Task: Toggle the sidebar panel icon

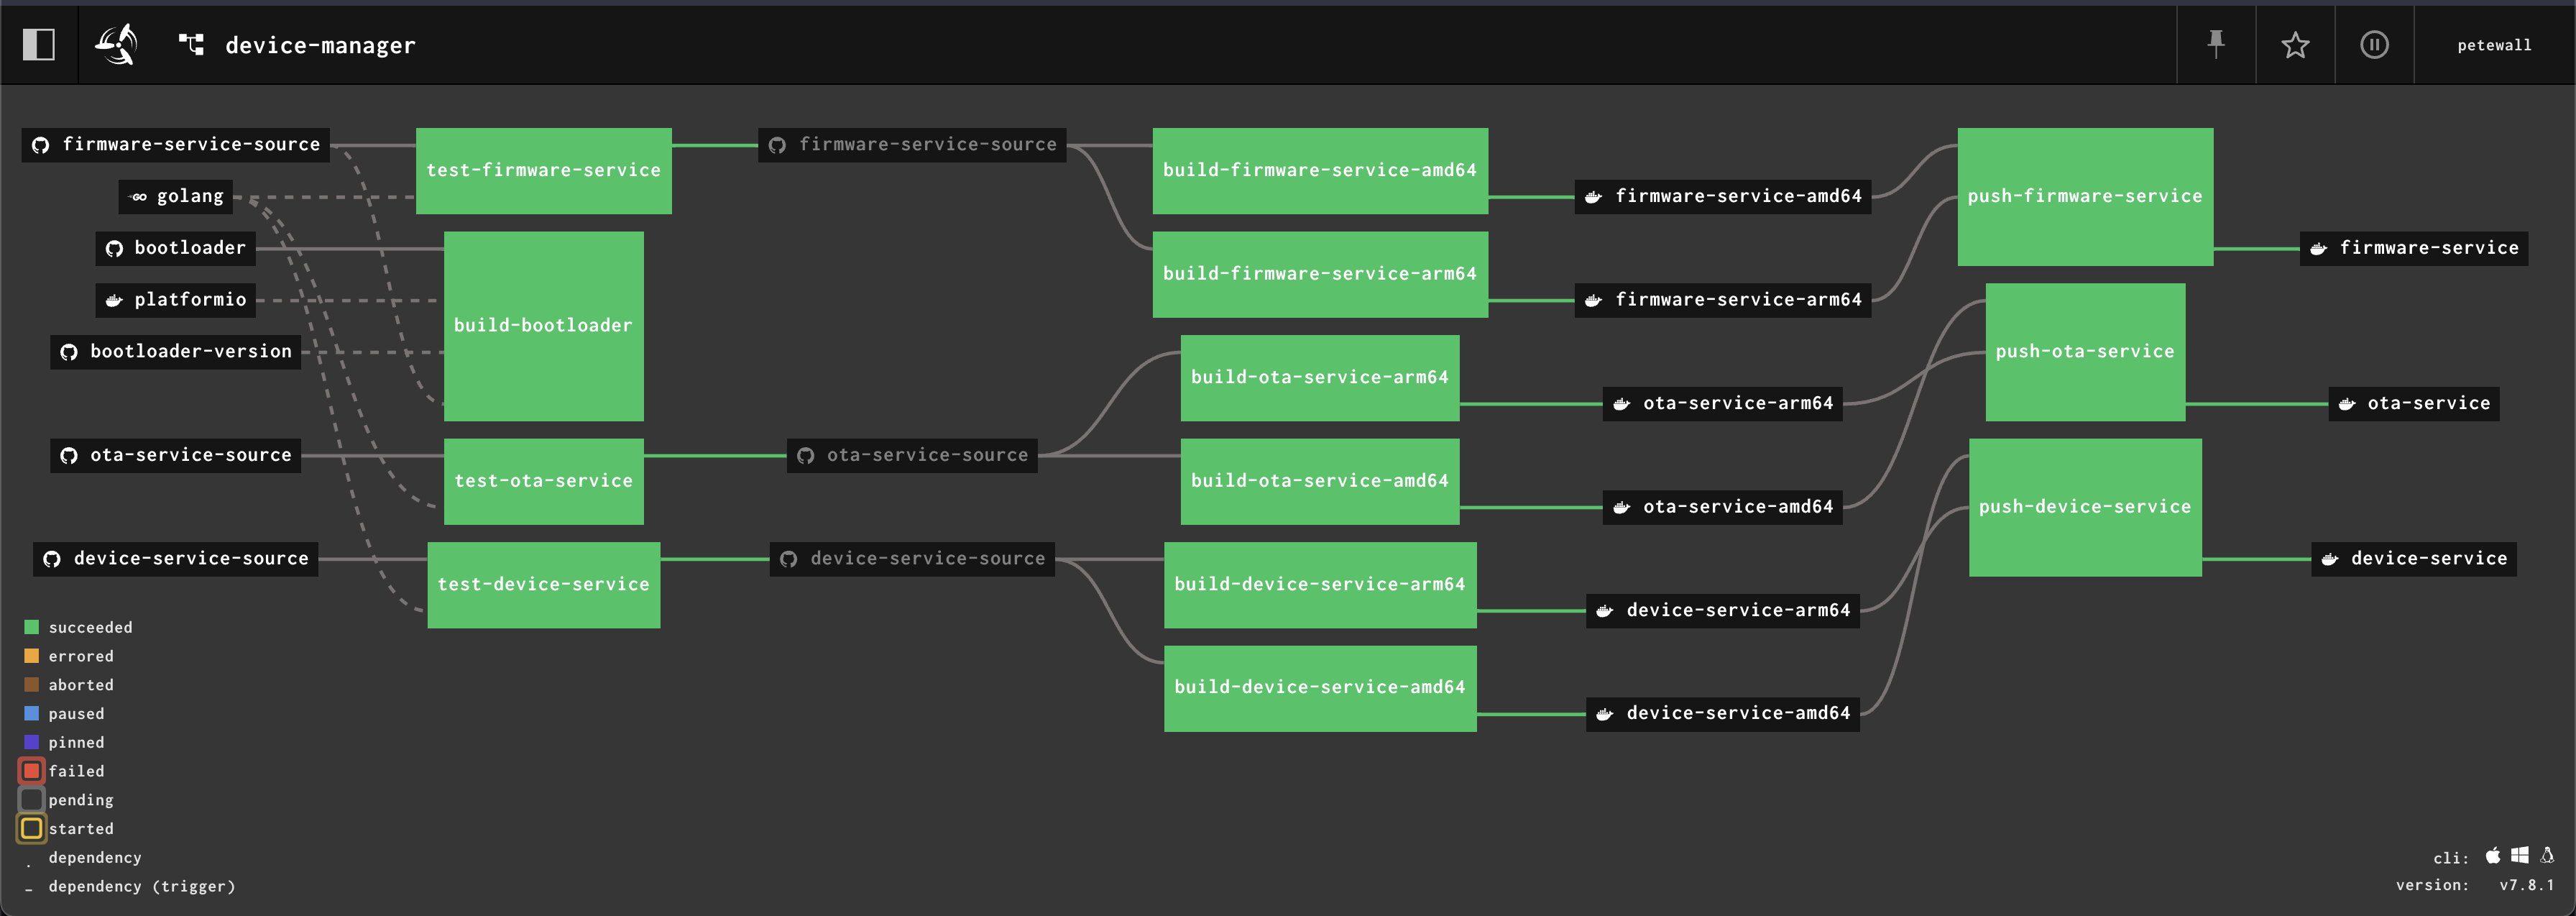Action: coord(39,45)
